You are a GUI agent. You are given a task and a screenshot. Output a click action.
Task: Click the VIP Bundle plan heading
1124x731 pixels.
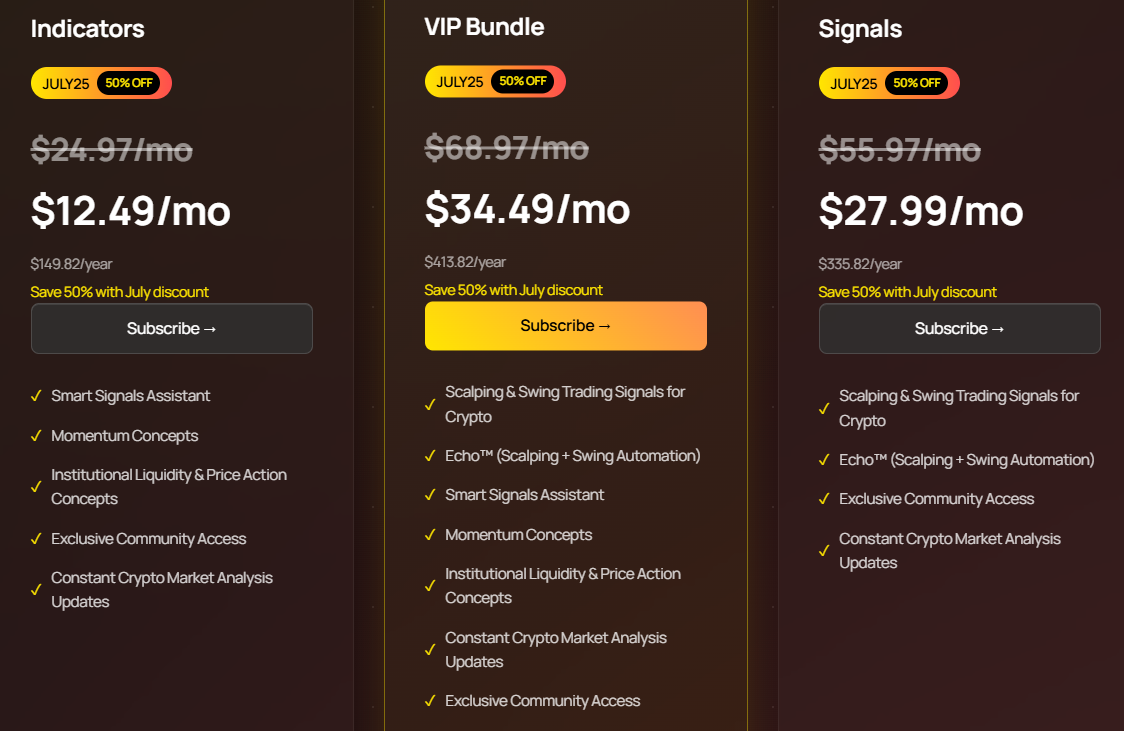click(x=484, y=27)
